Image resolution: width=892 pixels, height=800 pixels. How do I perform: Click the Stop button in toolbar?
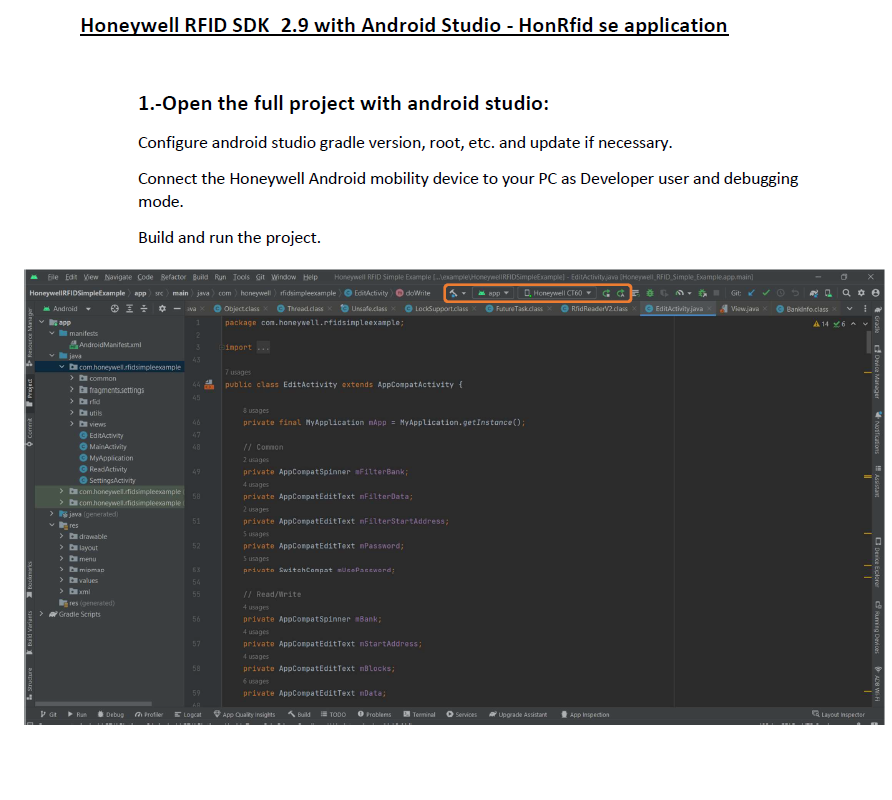[716, 293]
